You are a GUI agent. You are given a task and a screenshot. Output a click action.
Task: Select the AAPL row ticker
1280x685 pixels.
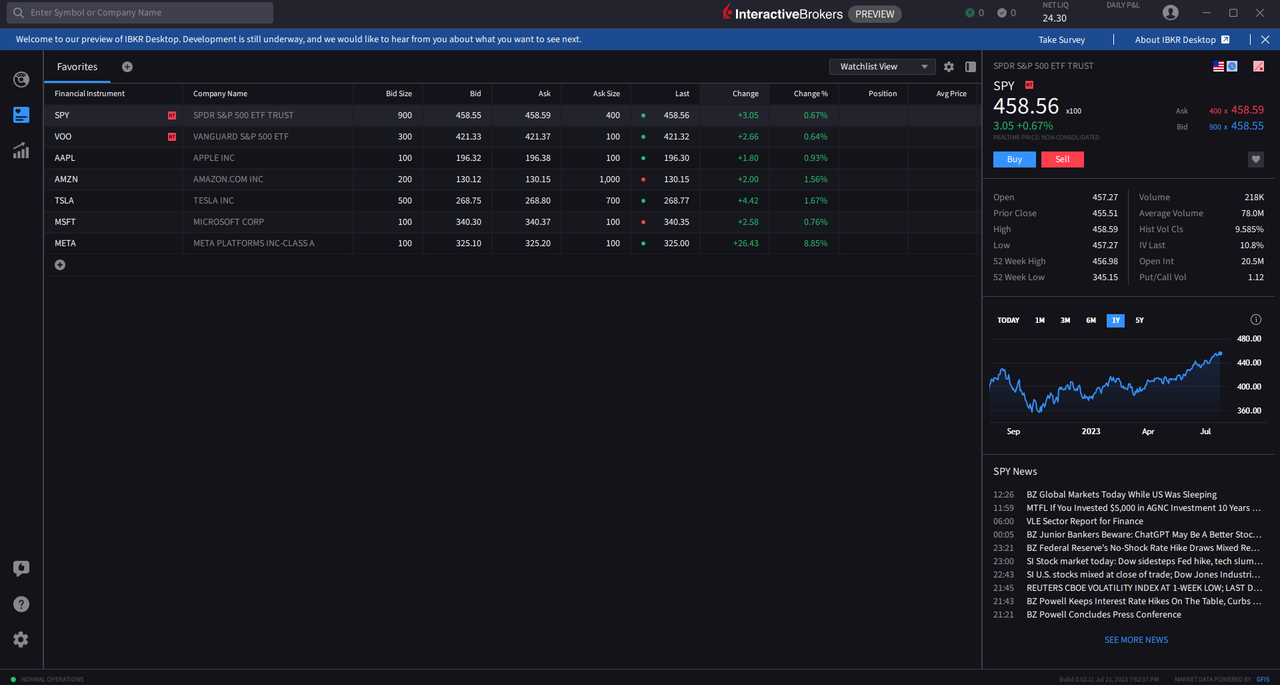coord(65,158)
